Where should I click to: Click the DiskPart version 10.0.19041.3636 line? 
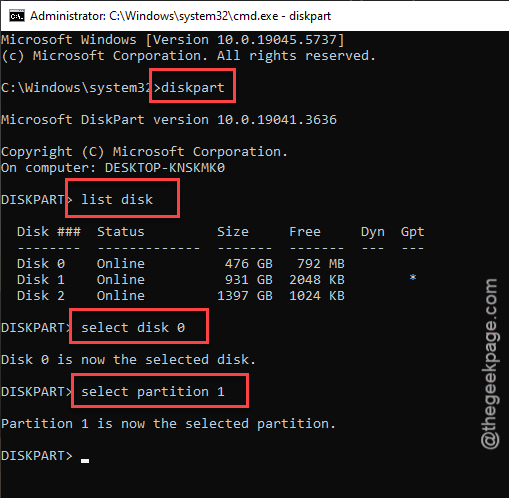(x=169, y=119)
